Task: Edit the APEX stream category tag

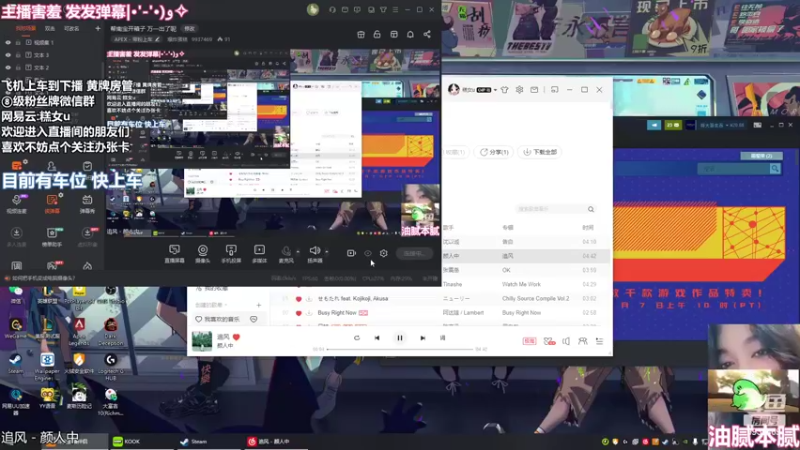Action: 136,39
